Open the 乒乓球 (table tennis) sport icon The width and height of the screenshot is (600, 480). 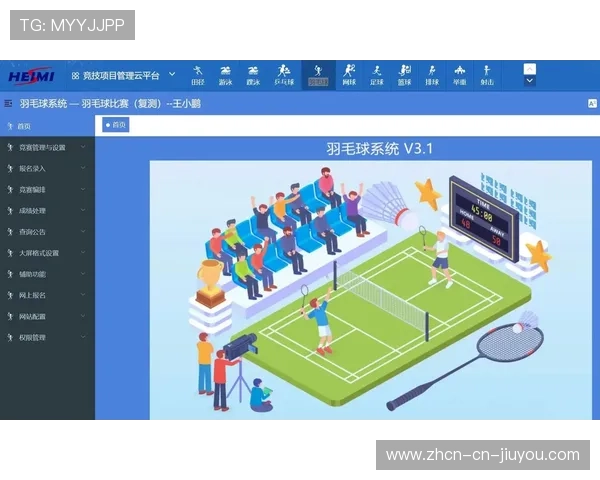click(283, 74)
